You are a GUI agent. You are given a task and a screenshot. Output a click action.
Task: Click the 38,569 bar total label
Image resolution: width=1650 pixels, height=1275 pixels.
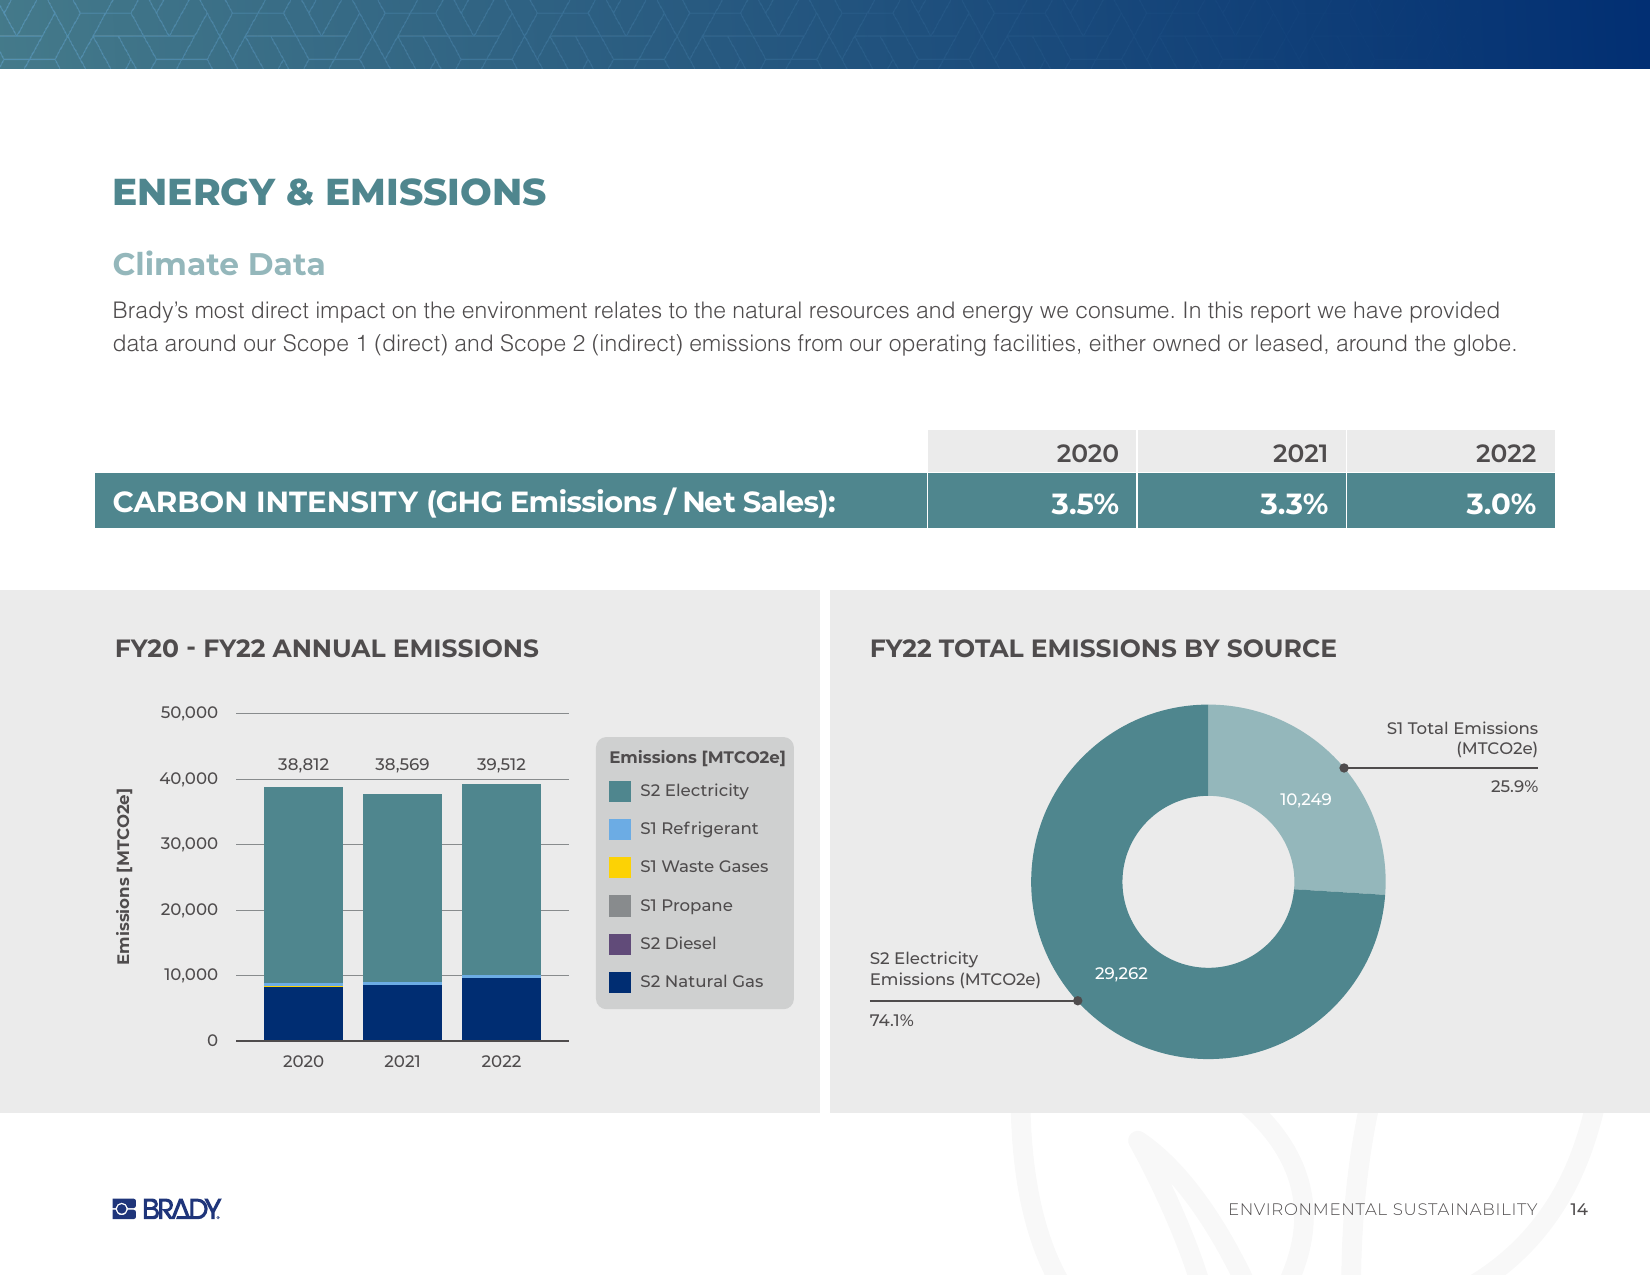tap(402, 764)
